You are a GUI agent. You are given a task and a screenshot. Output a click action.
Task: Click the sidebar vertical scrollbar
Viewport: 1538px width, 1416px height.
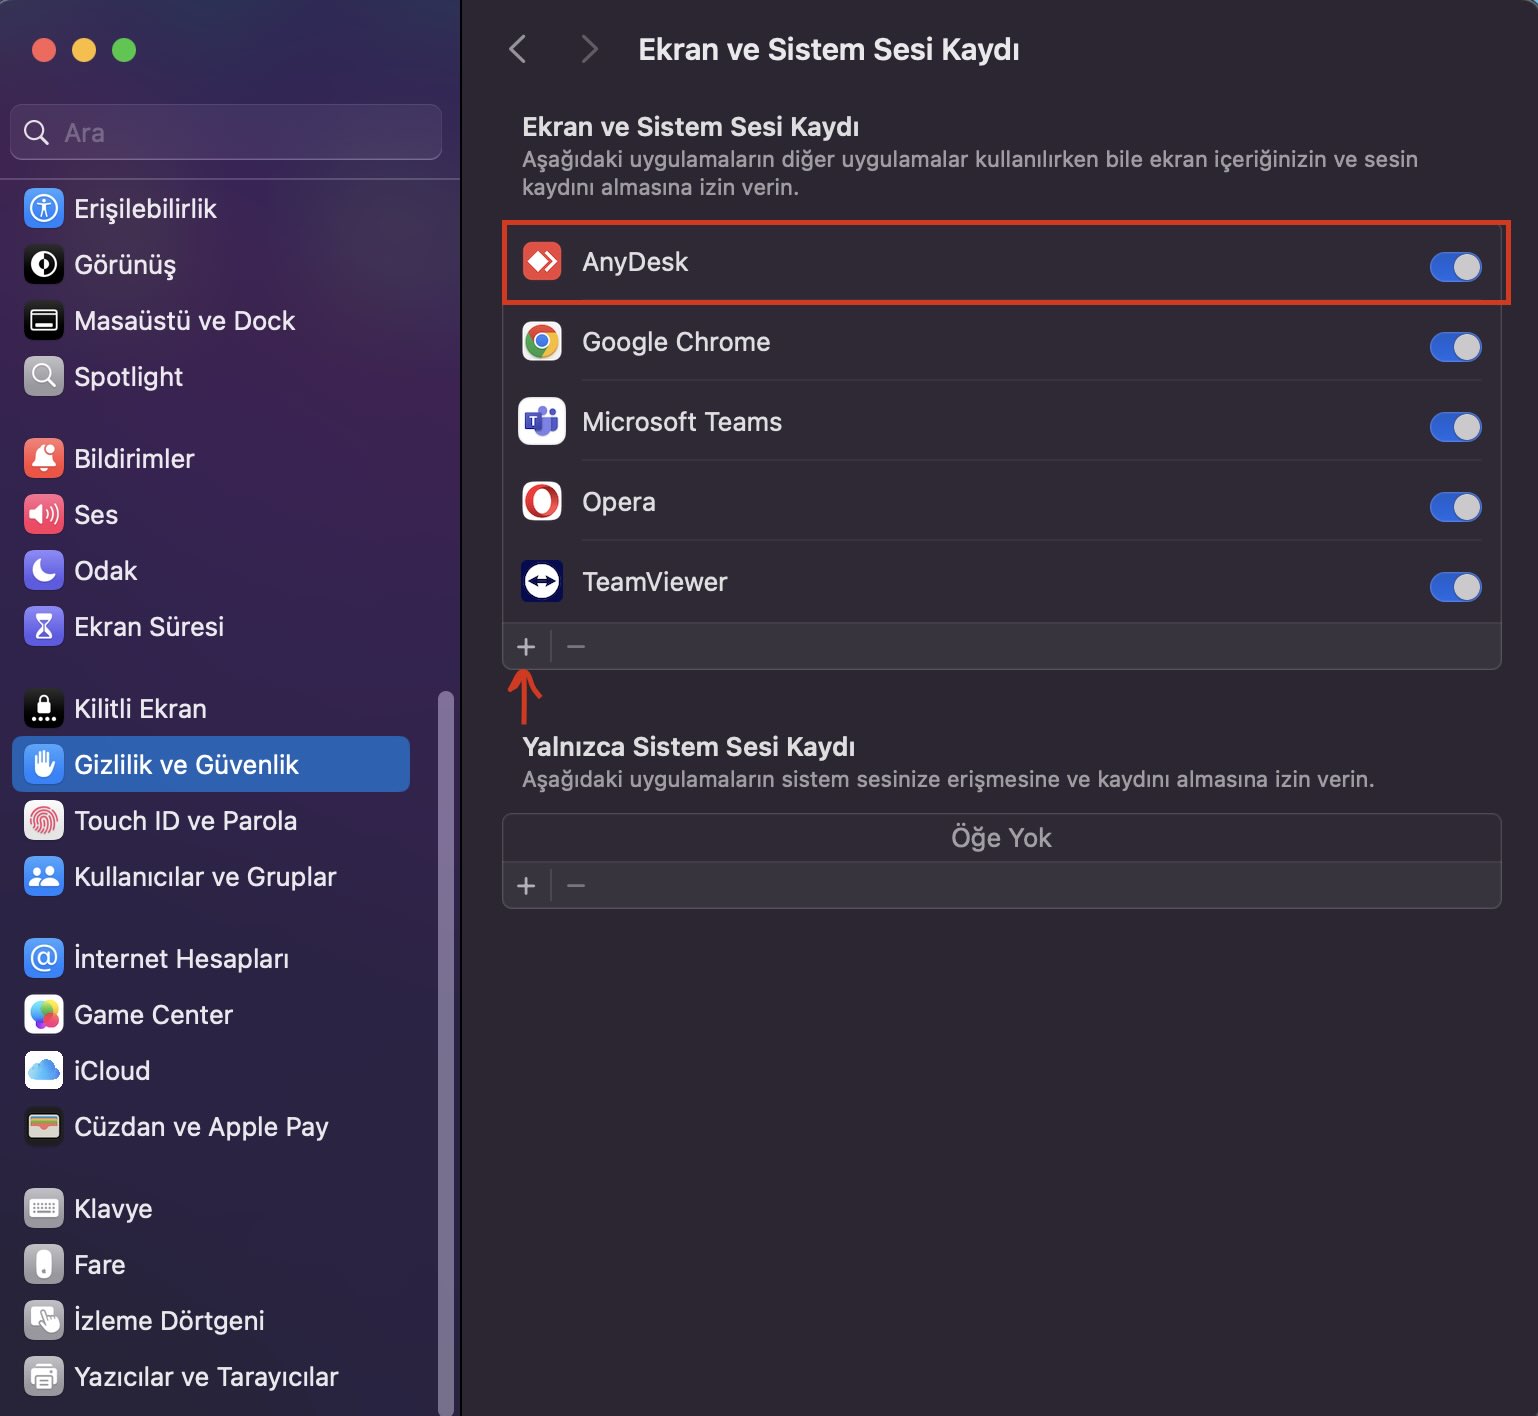point(446,1050)
